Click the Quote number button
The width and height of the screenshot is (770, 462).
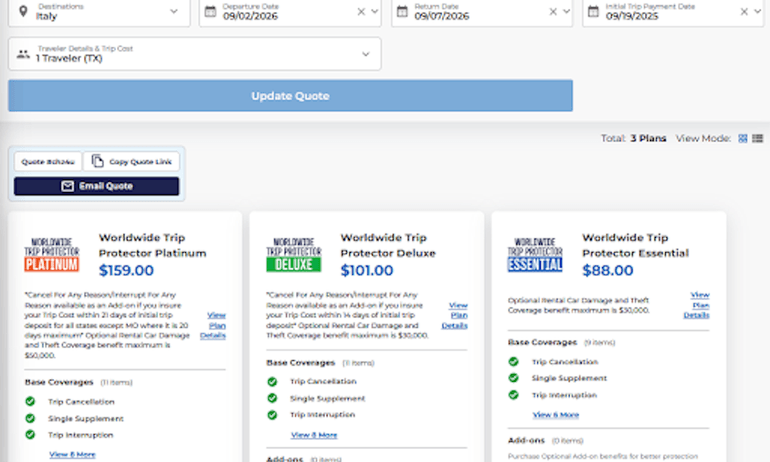tap(45, 162)
